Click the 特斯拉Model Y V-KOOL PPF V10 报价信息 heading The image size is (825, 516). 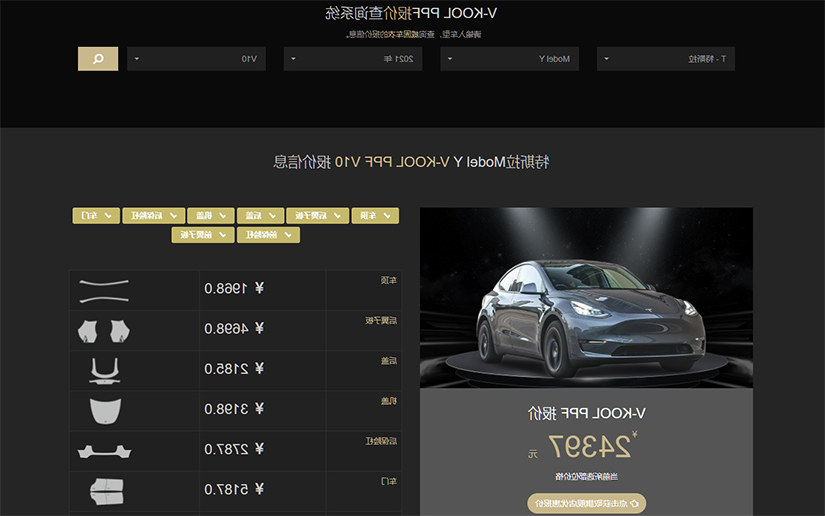[x=411, y=162]
